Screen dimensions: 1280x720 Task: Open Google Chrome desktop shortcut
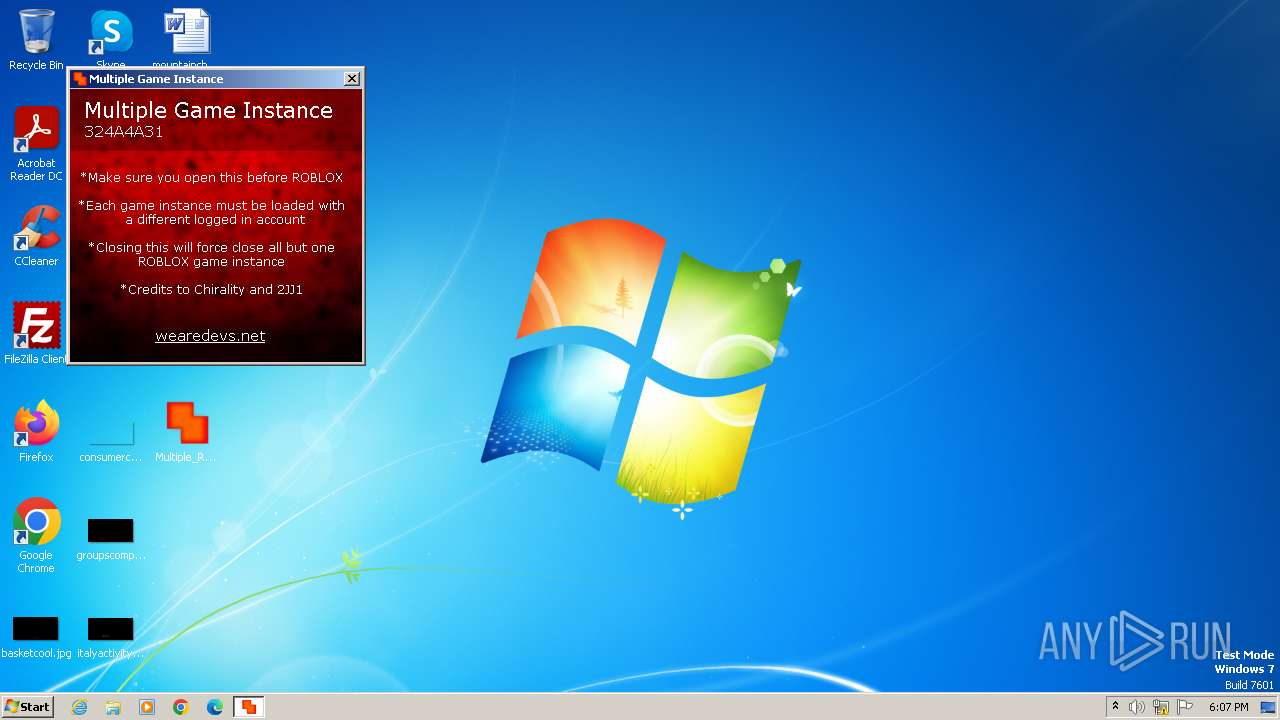click(36, 535)
